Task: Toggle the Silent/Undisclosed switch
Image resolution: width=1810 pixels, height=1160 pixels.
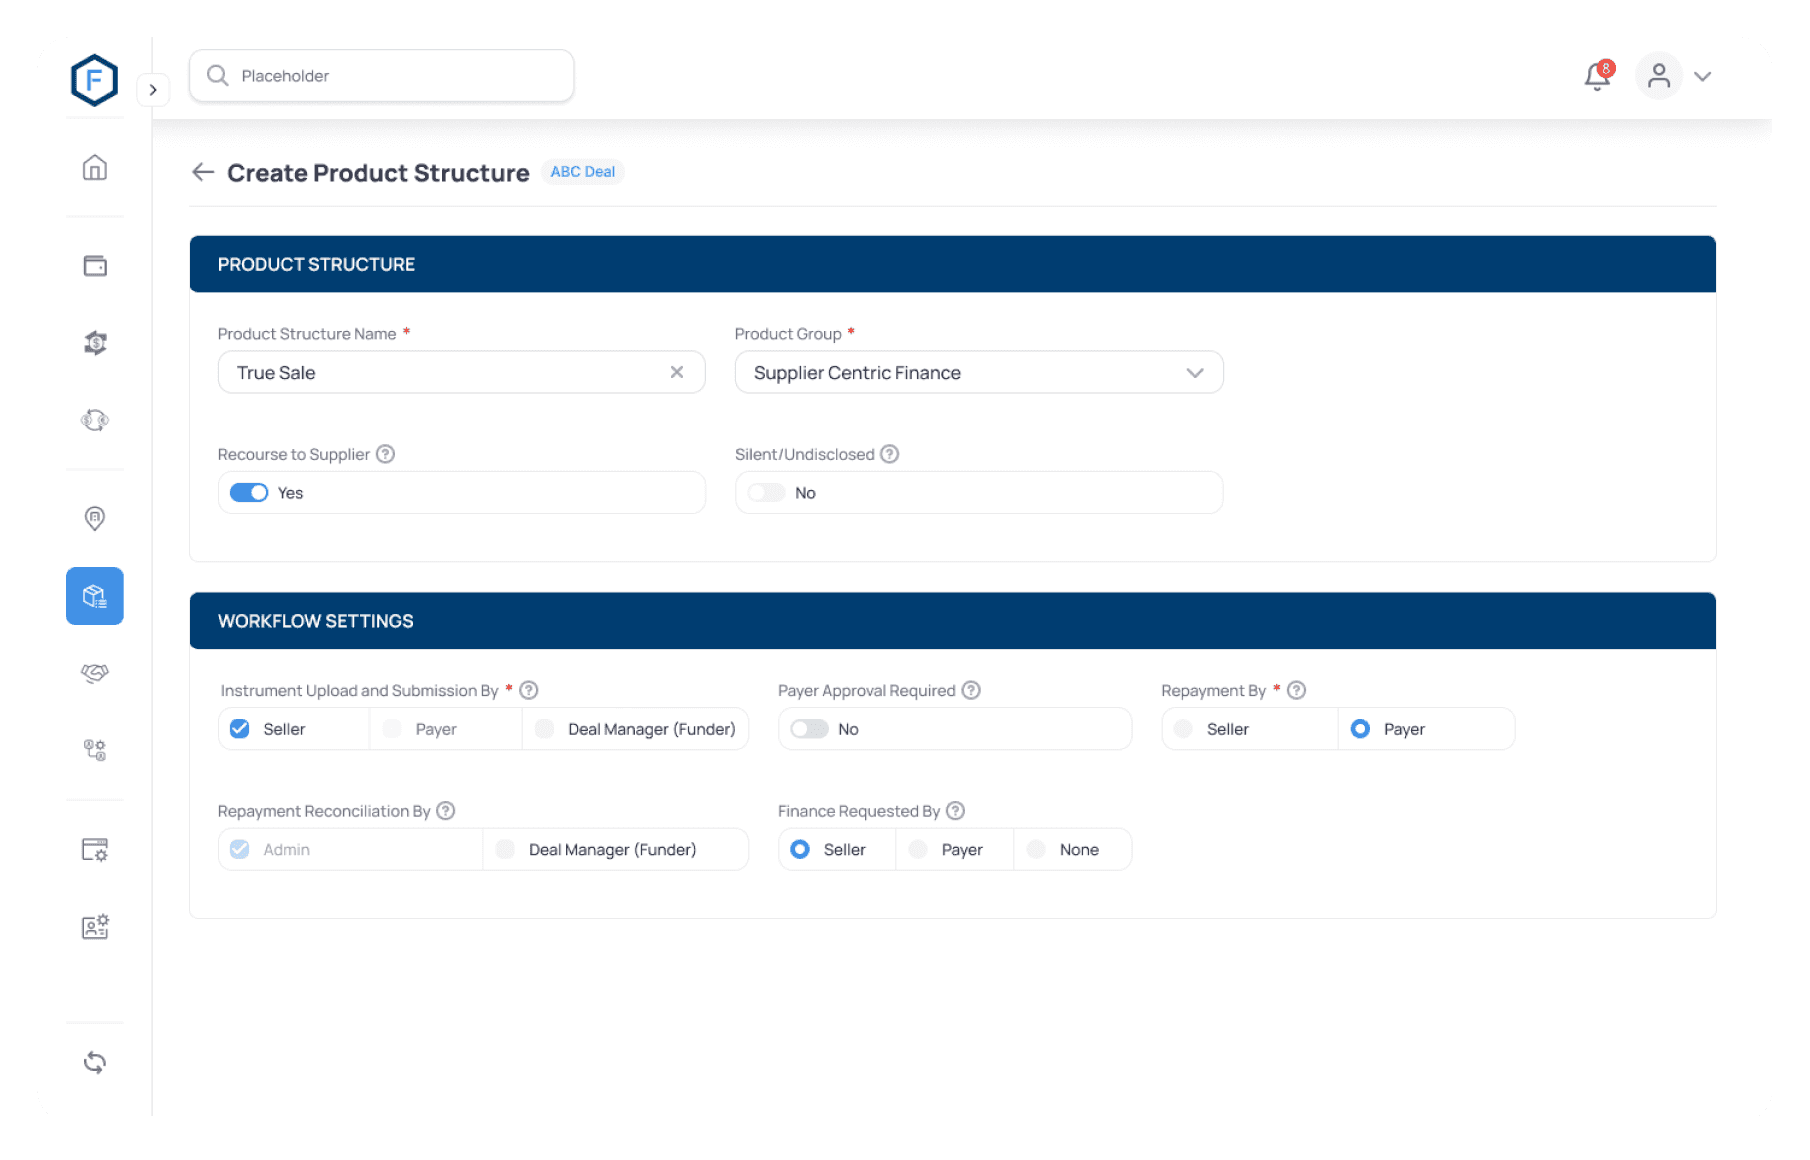Action: click(766, 493)
